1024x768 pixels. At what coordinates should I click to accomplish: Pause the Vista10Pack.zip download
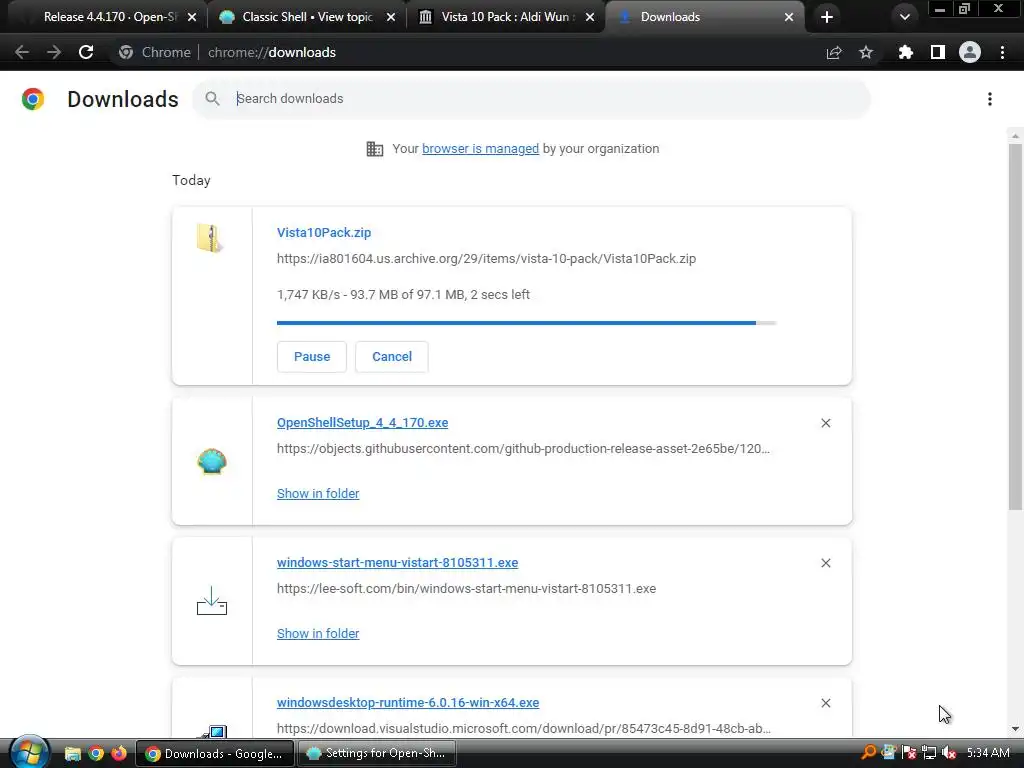[x=312, y=357]
